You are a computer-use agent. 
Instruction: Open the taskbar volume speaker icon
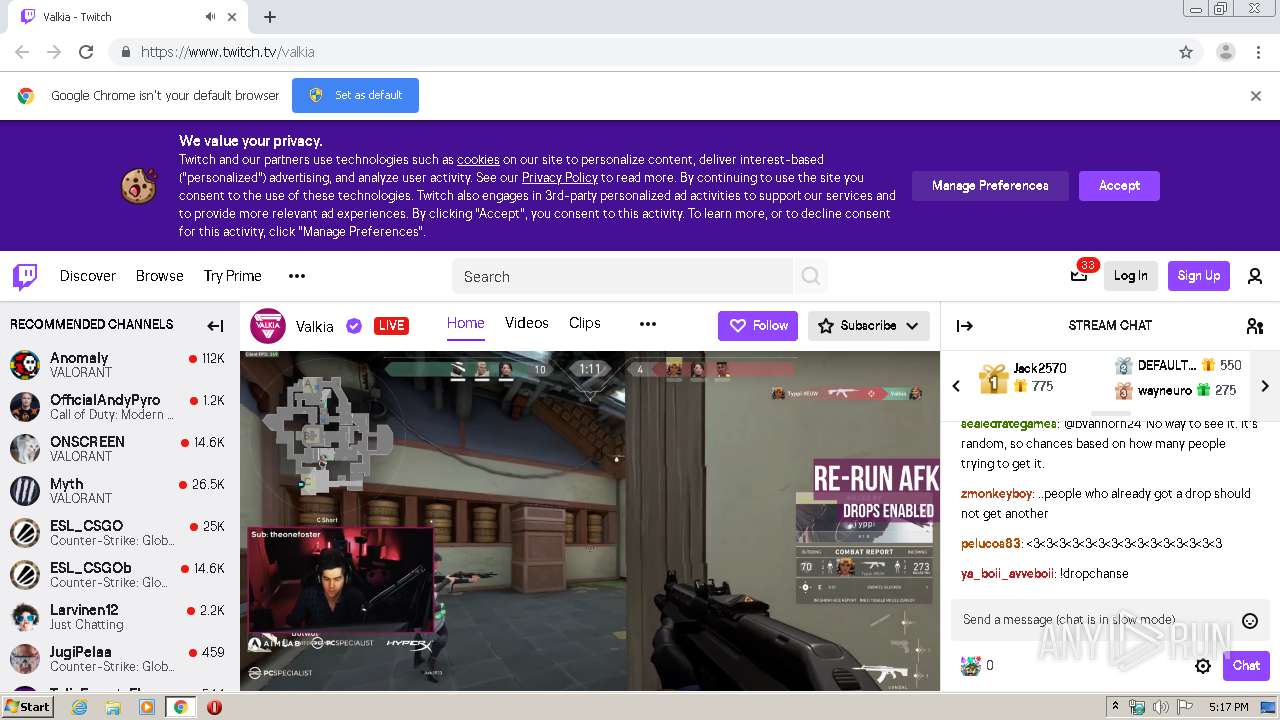point(1160,708)
